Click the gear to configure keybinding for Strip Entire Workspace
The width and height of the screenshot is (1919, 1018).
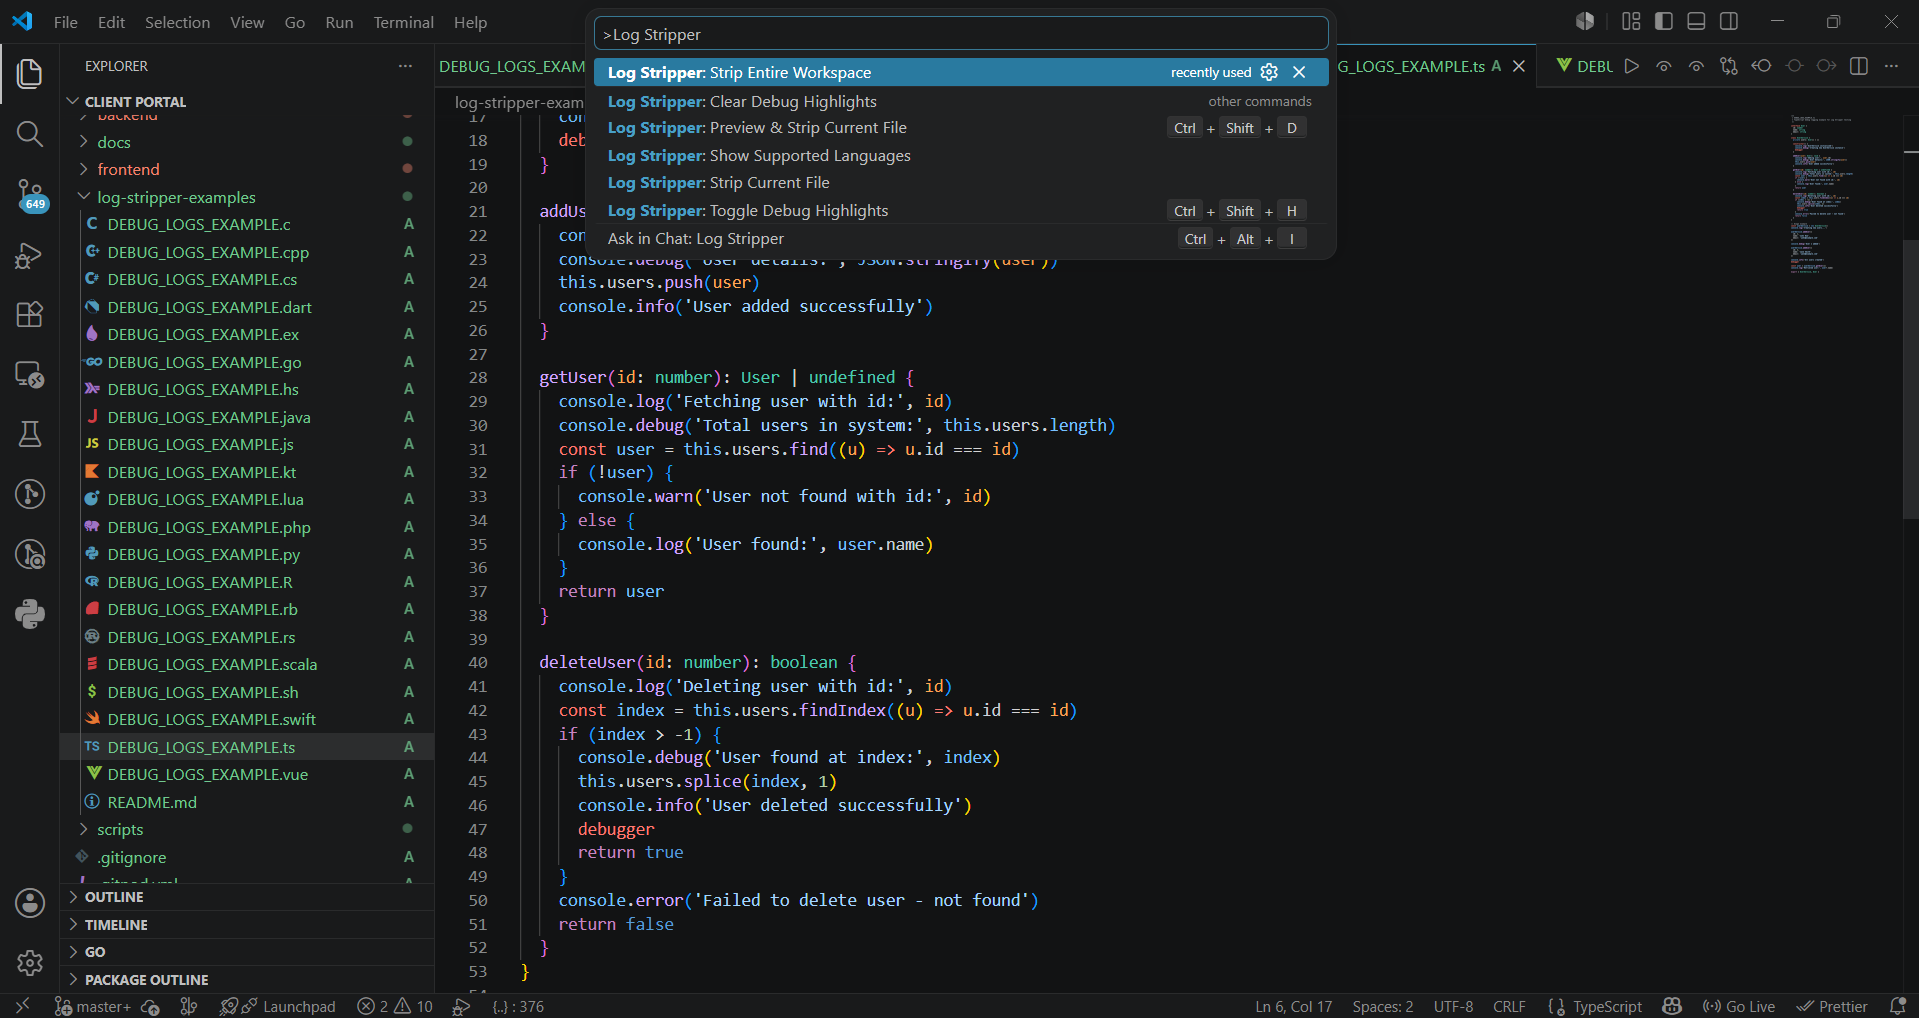[x=1269, y=72]
